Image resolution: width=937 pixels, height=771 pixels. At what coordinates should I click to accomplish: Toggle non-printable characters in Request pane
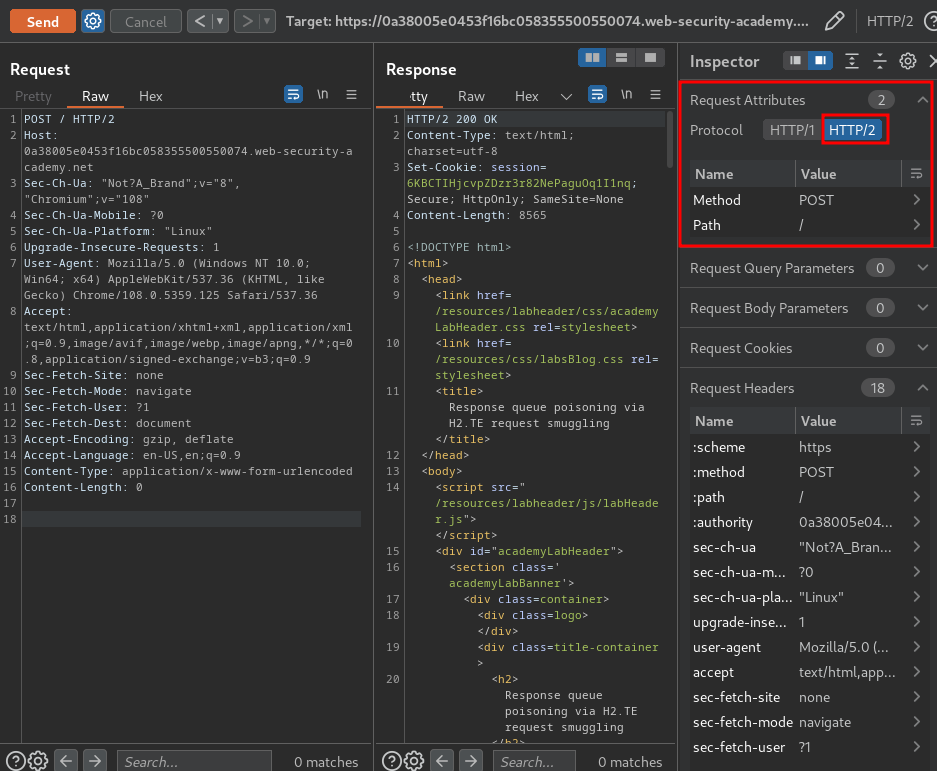tap(323, 94)
